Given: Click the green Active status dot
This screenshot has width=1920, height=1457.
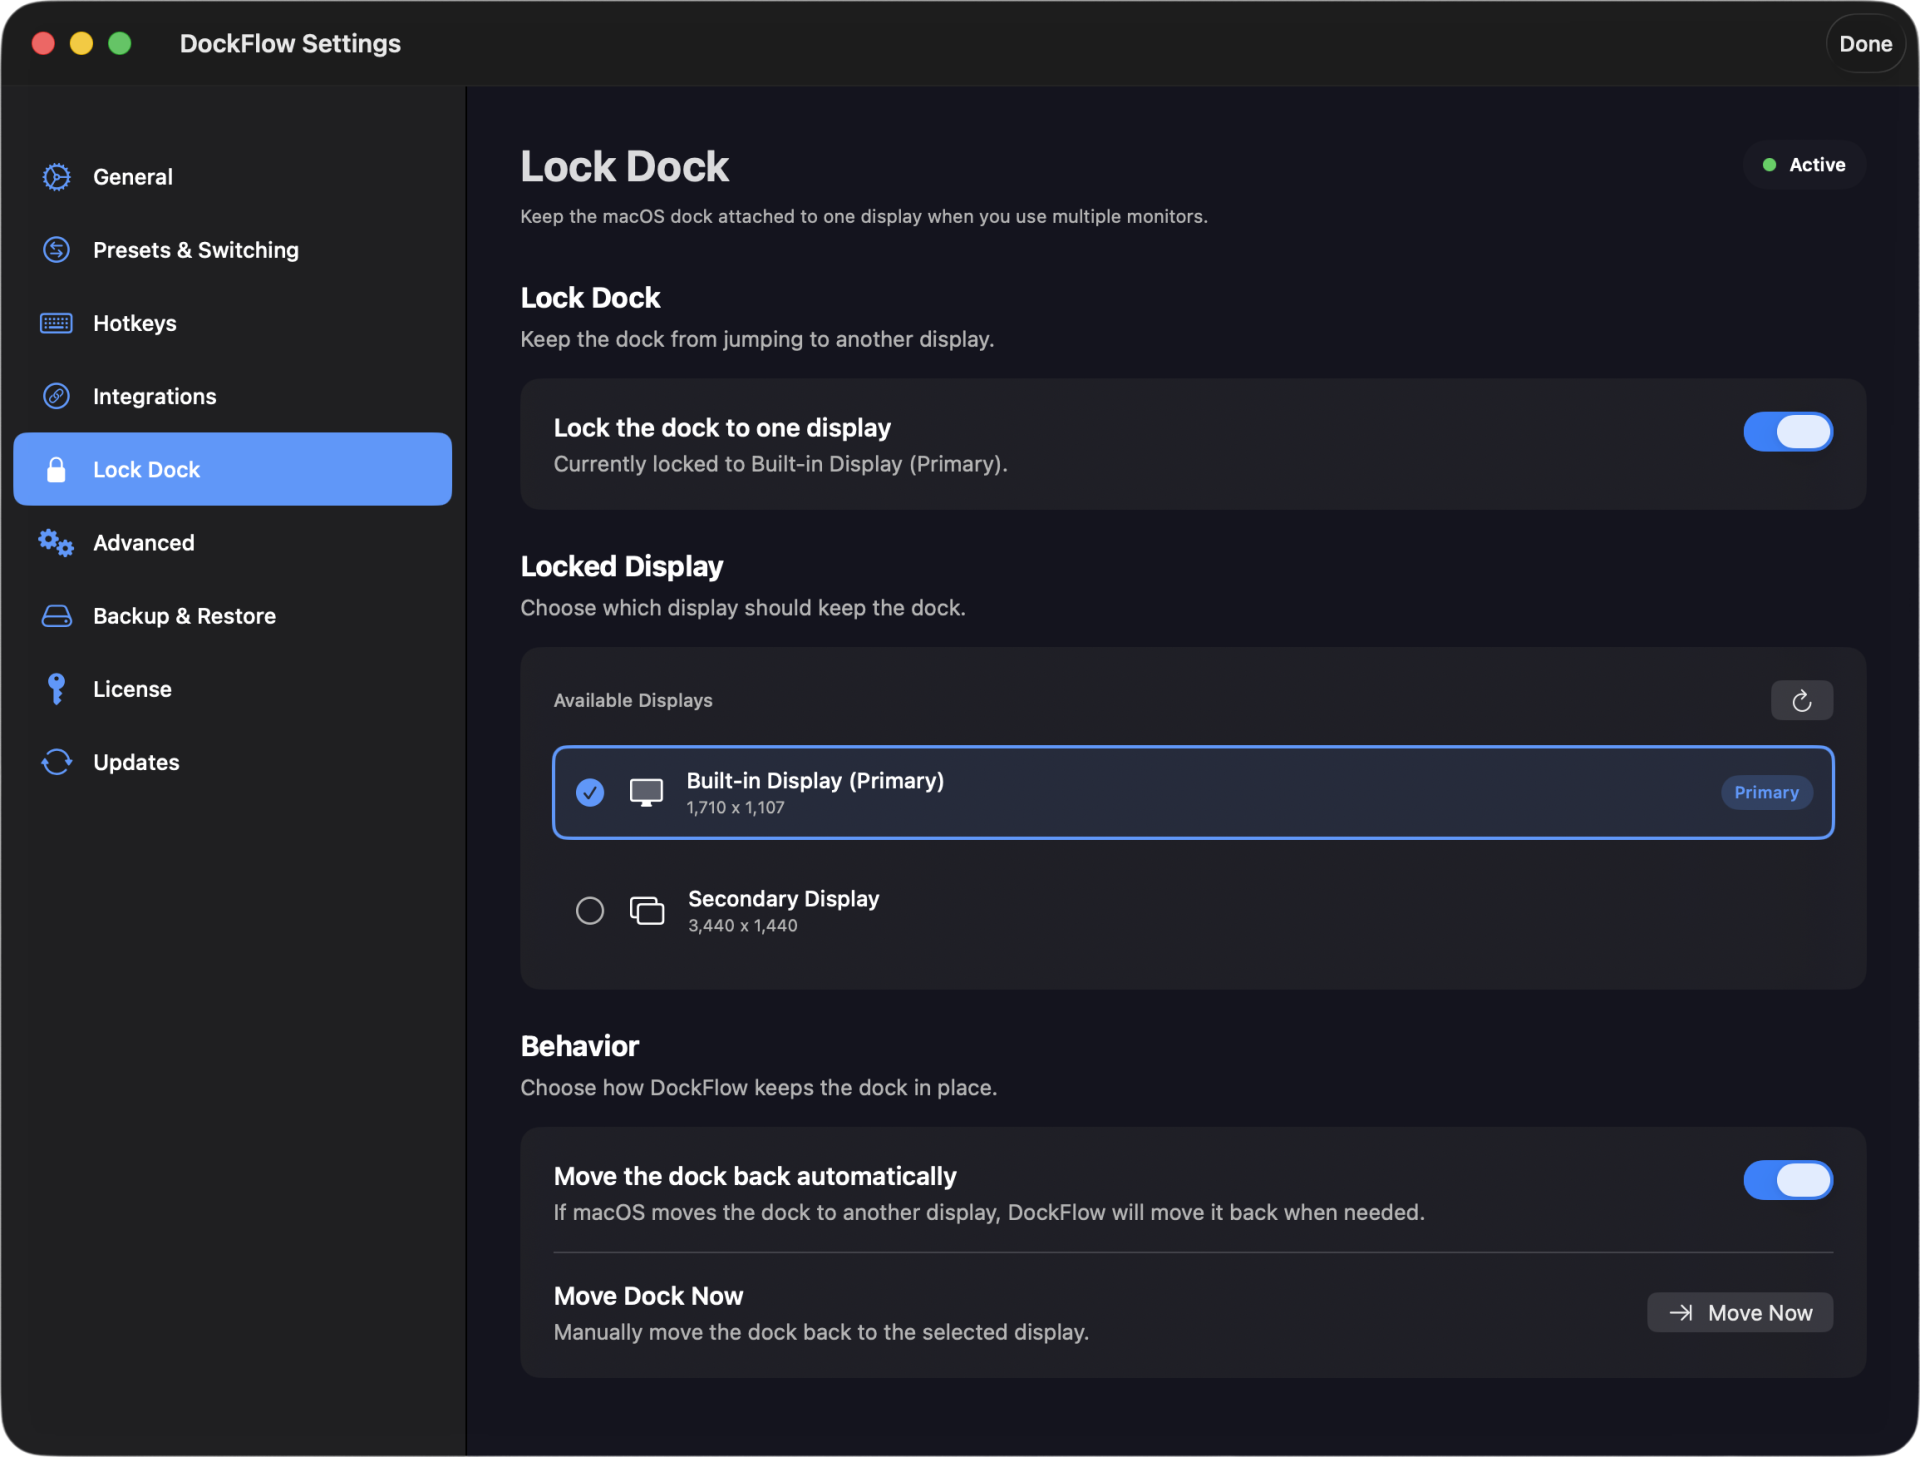Looking at the screenshot, I should [x=1769, y=165].
